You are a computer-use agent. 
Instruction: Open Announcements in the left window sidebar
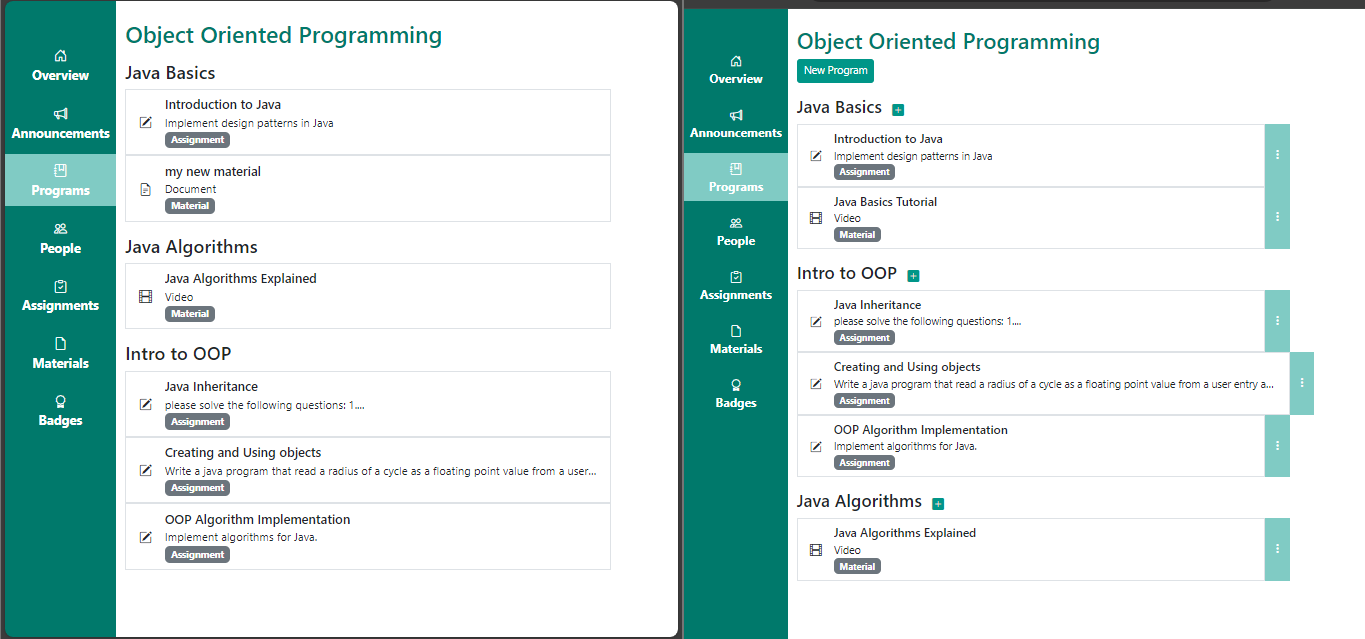(x=60, y=124)
